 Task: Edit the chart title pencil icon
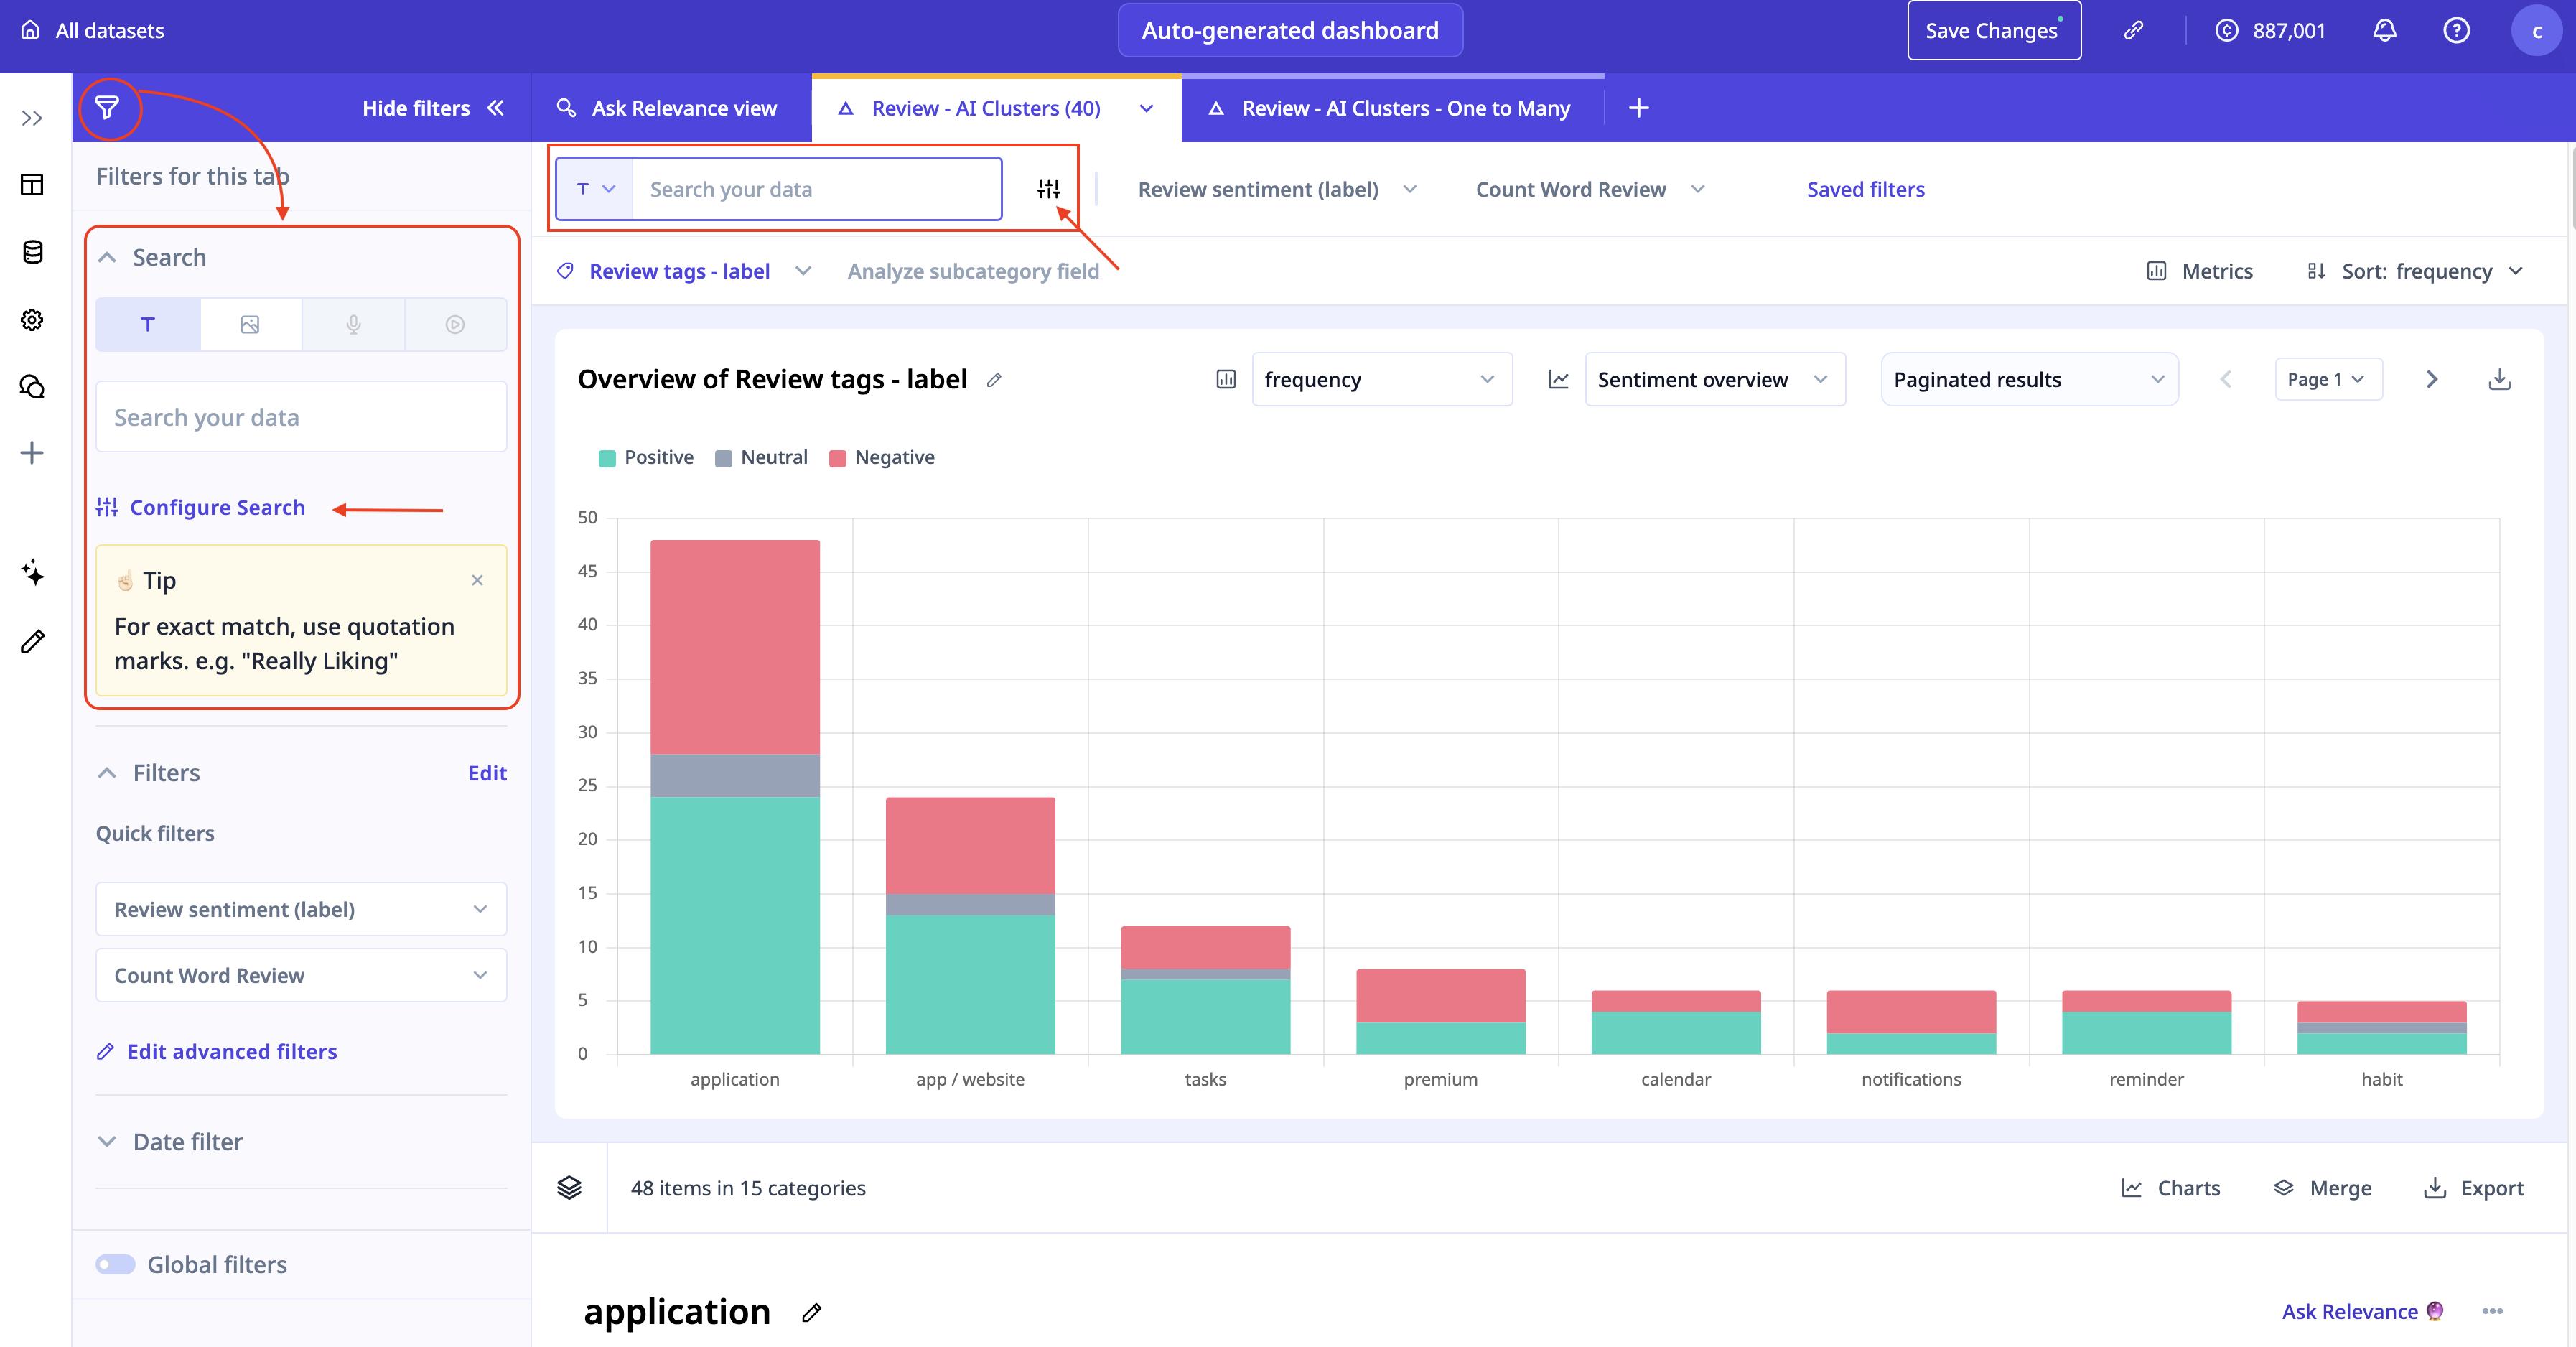click(994, 380)
